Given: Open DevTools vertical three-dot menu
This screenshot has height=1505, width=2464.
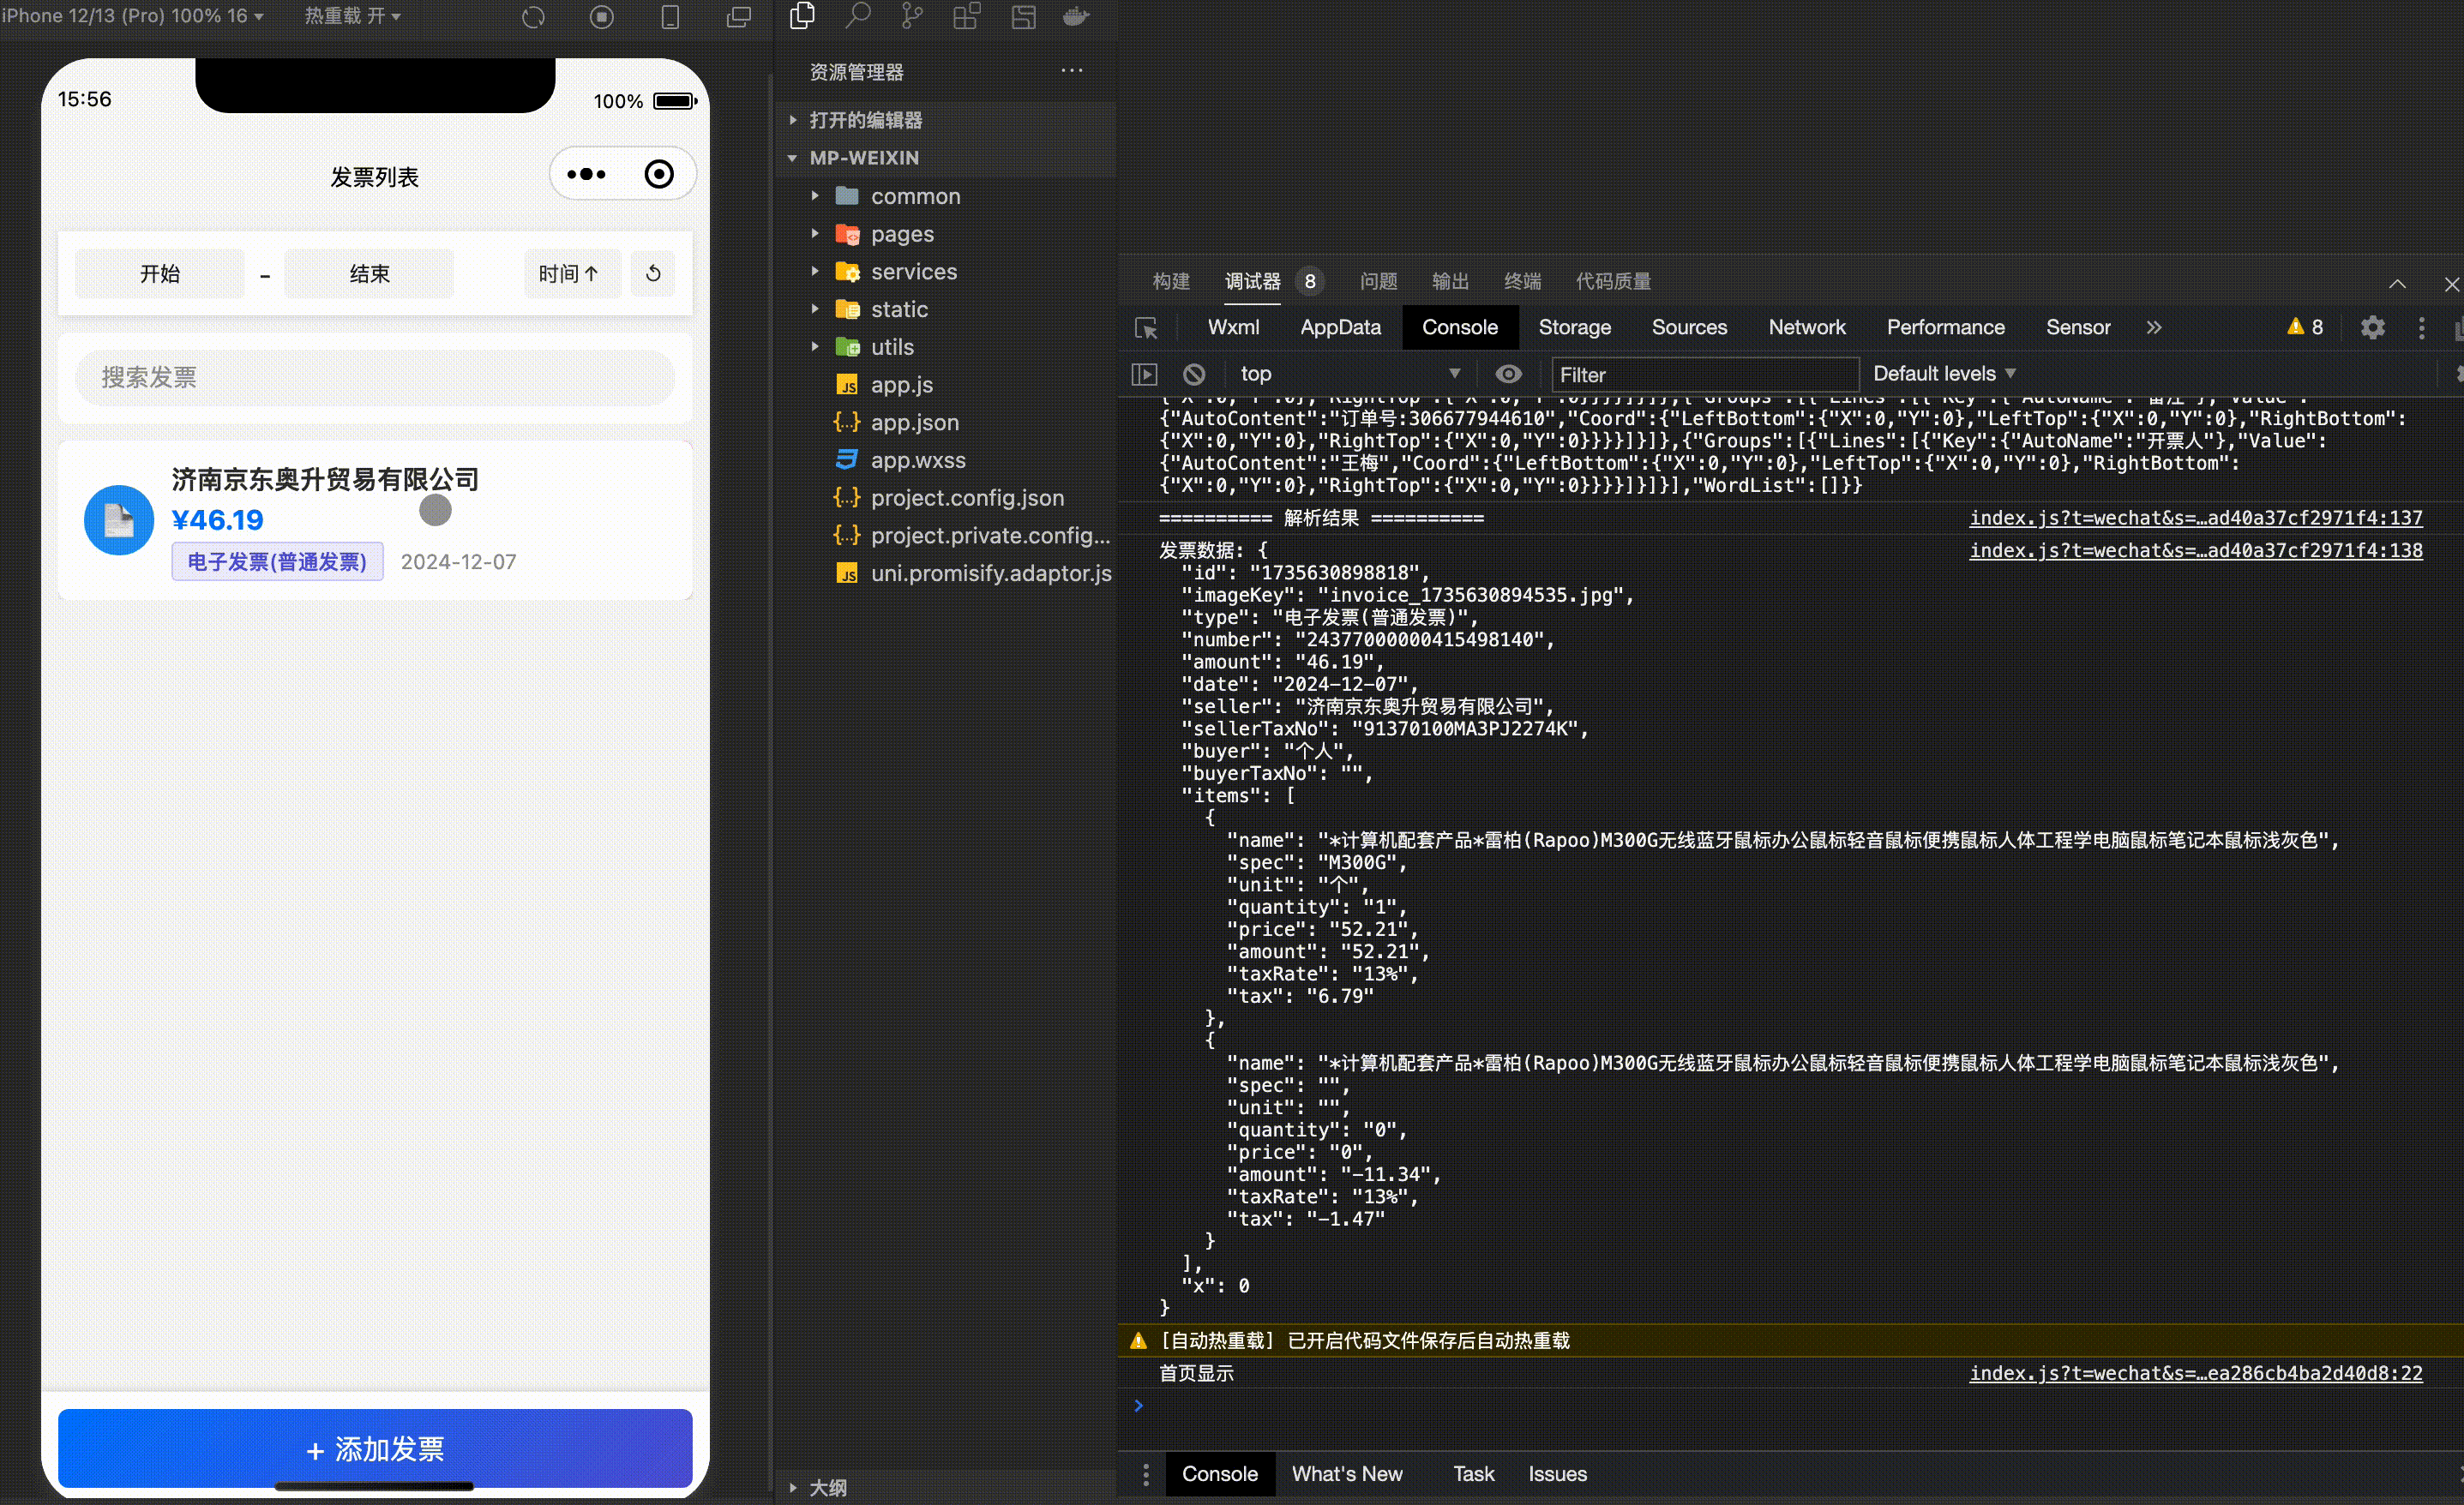Looking at the screenshot, I should point(2421,328).
